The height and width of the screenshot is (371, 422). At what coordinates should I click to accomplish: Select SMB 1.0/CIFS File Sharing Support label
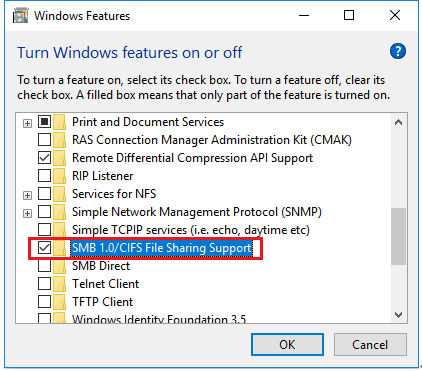coord(162,248)
